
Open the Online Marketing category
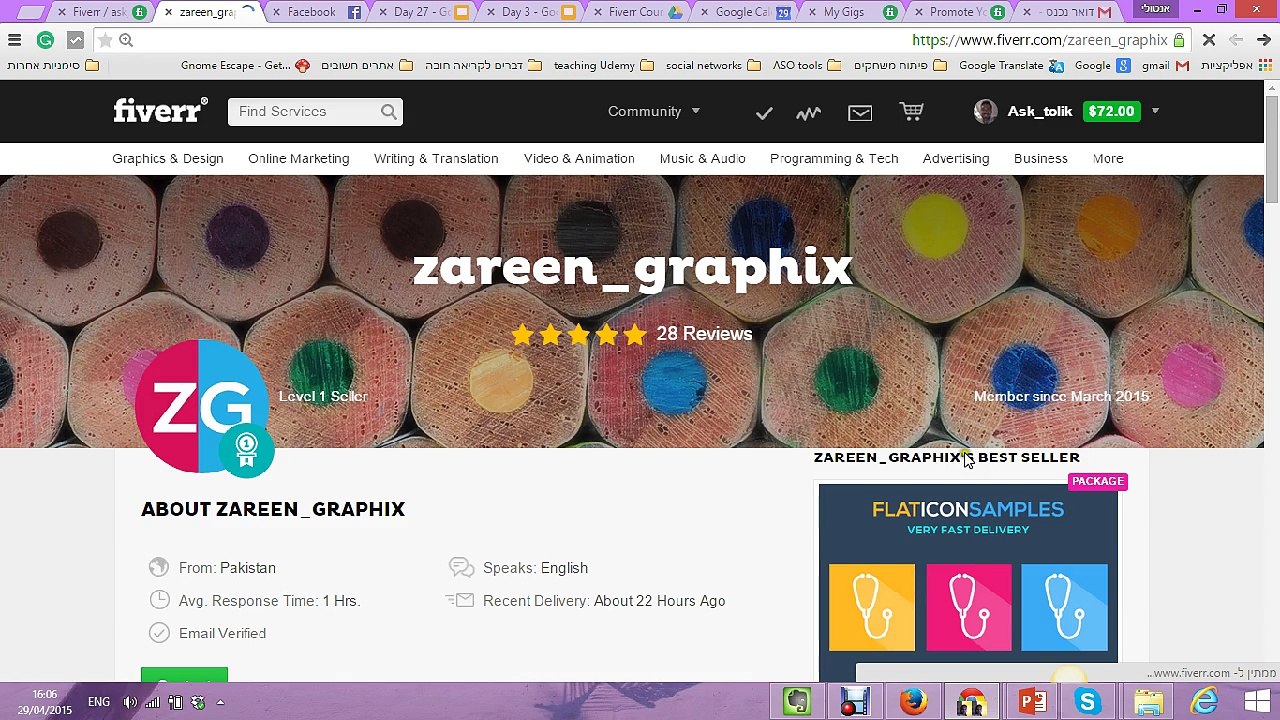pyautogui.click(x=299, y=158)
